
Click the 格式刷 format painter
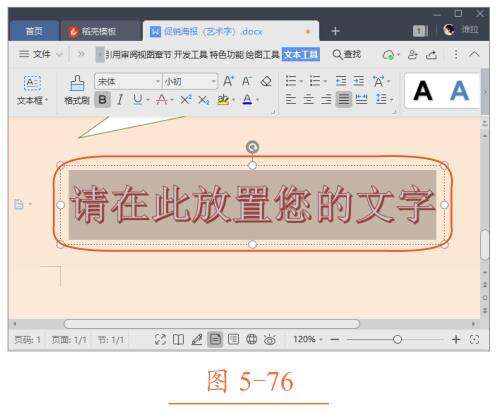point(77,90)
